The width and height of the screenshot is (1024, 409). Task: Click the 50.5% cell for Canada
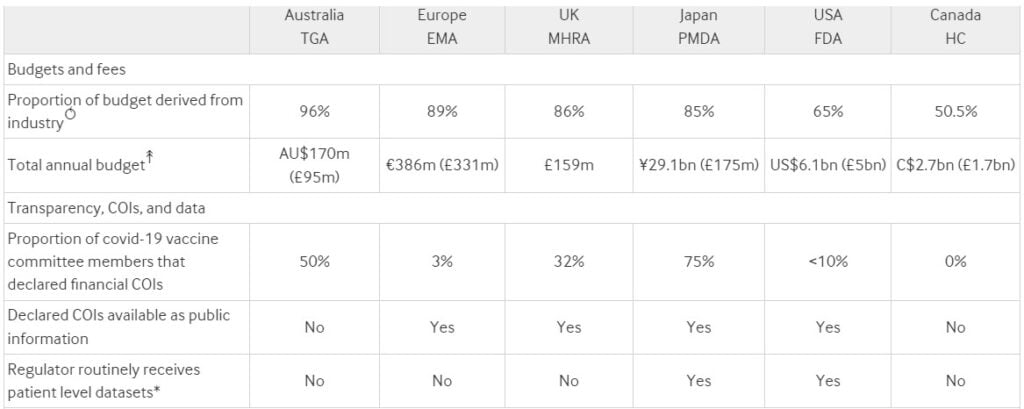coord(955,111)
